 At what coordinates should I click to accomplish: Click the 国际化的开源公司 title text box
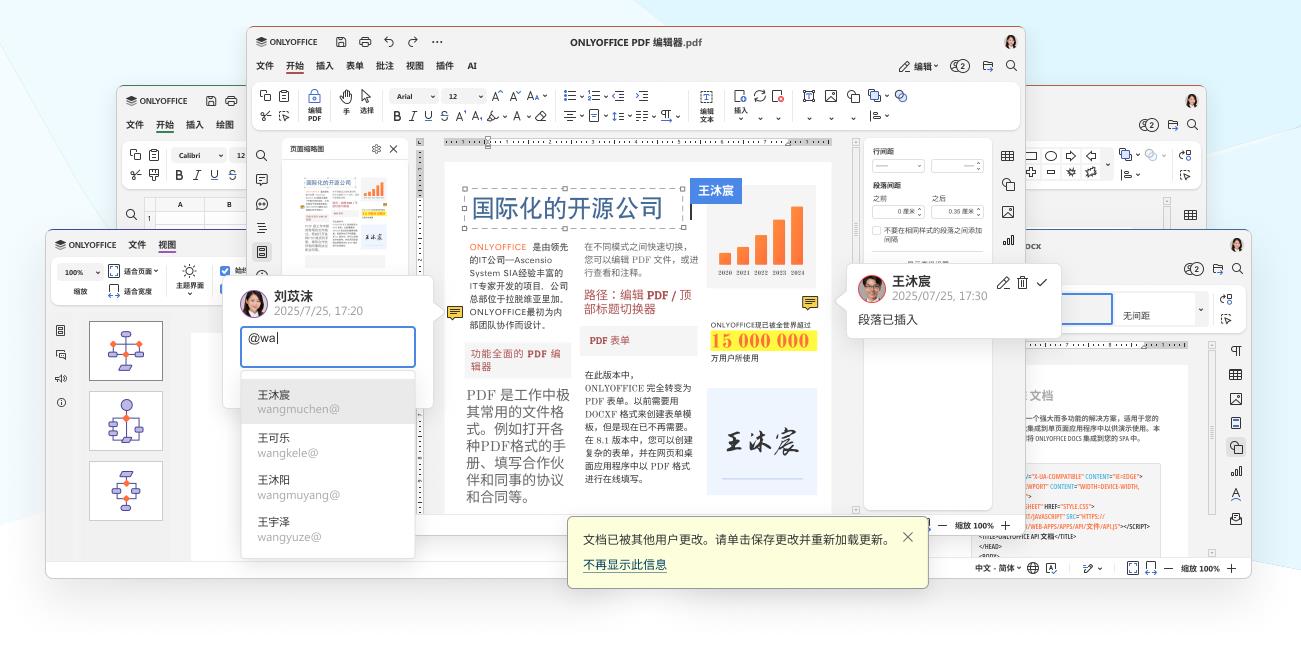(x=575, y=208)
